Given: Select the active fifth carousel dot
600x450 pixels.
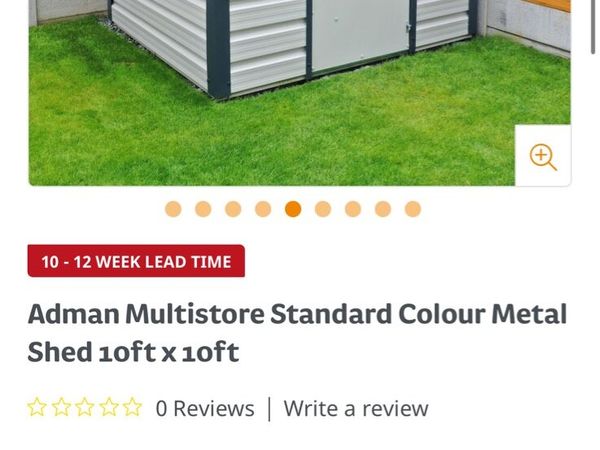Looking at the screenshot, I should click(x=293, y=209).
